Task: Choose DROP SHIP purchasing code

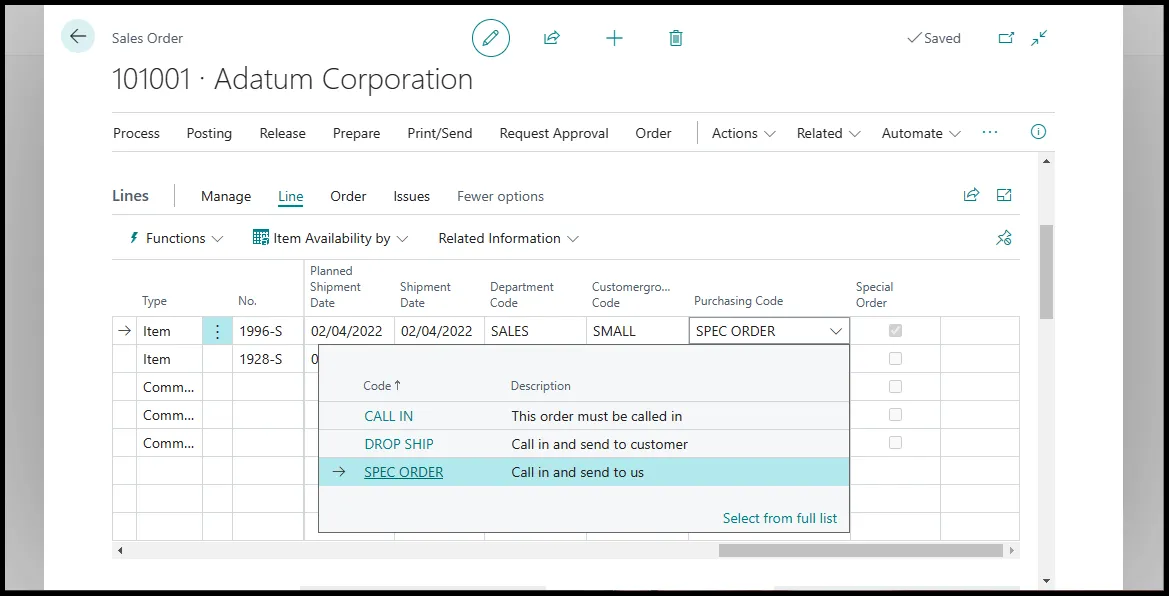Action: coord(399,444)
